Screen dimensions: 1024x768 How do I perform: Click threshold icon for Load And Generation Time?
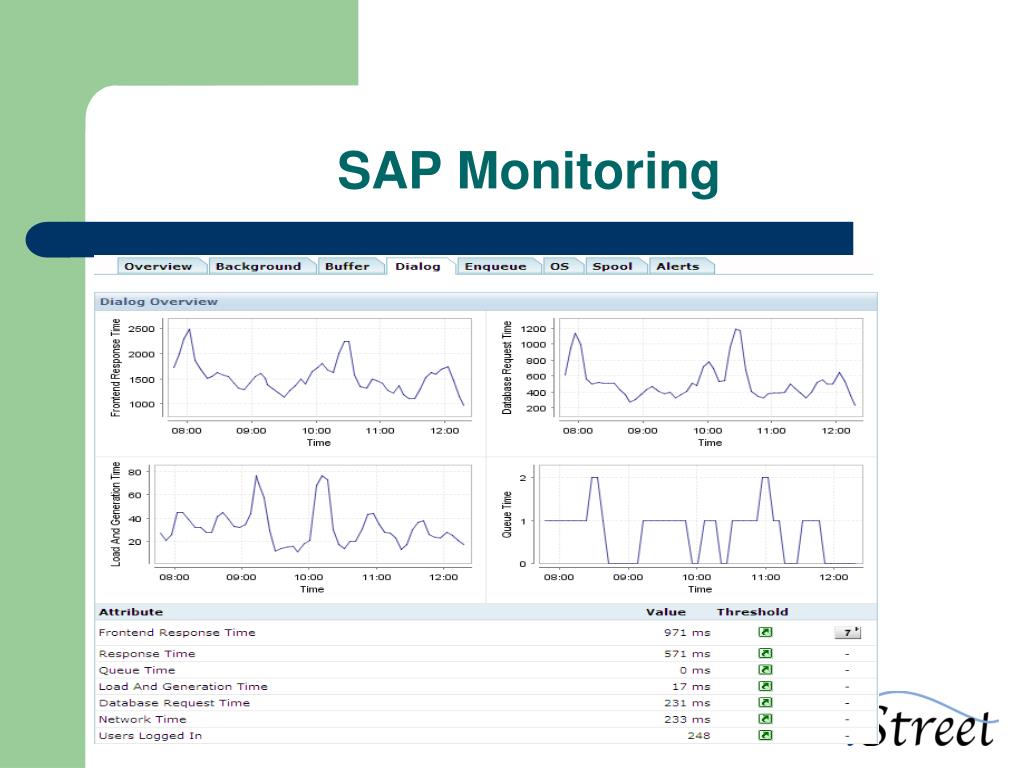click(x=765, y=686)
